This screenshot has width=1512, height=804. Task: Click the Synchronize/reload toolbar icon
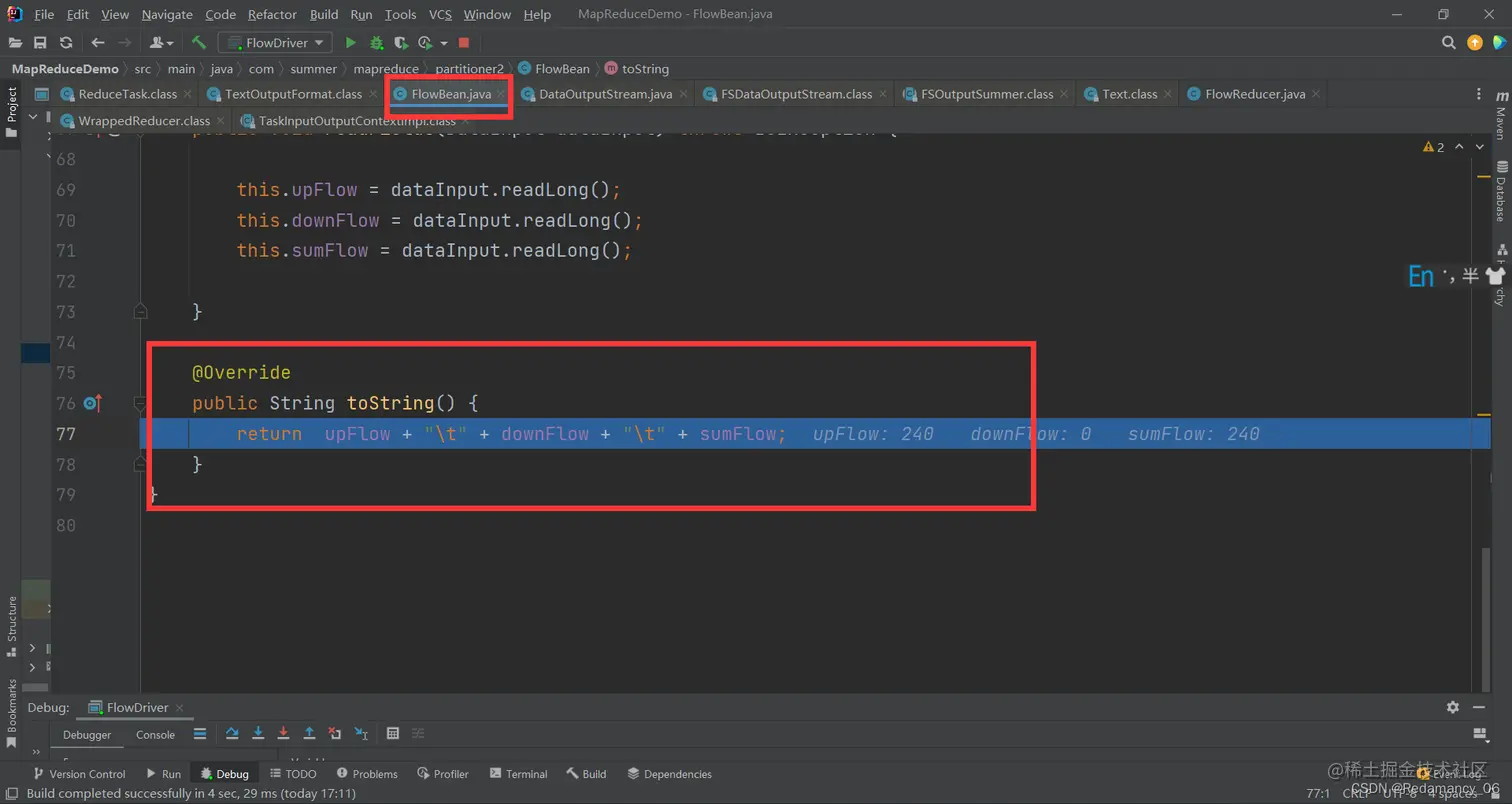pos(66,42)
